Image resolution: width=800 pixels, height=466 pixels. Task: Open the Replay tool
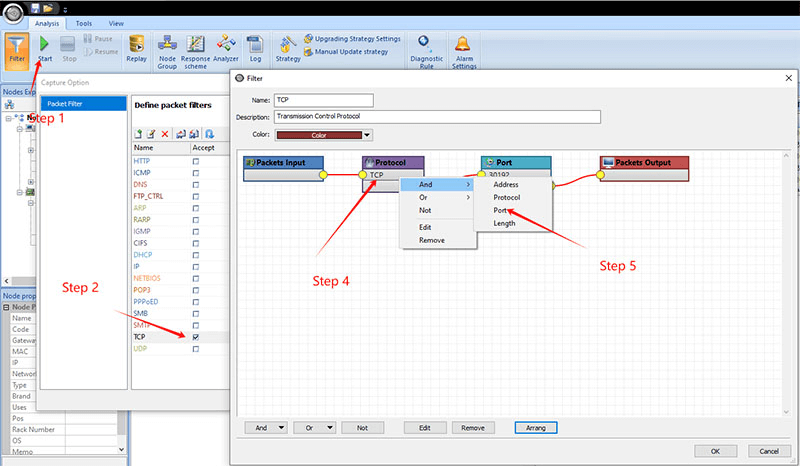pos(136,44)
